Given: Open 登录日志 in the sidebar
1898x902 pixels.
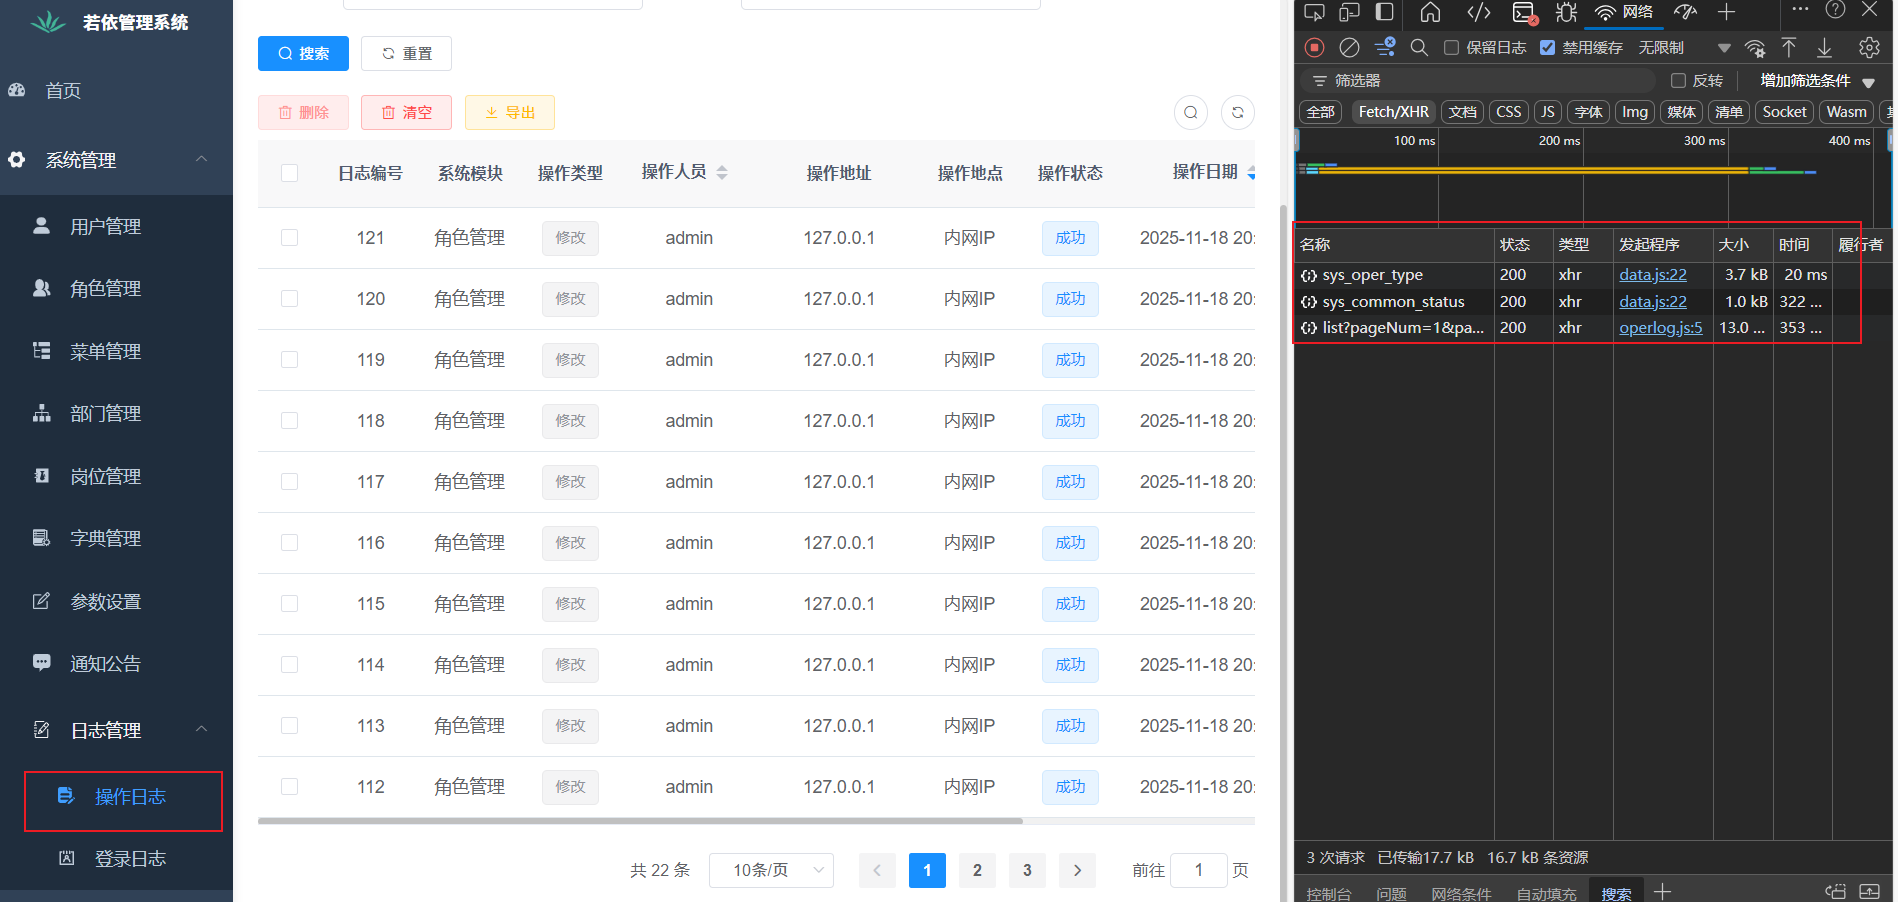Looking at the screenshot, I should click(130, 858).
